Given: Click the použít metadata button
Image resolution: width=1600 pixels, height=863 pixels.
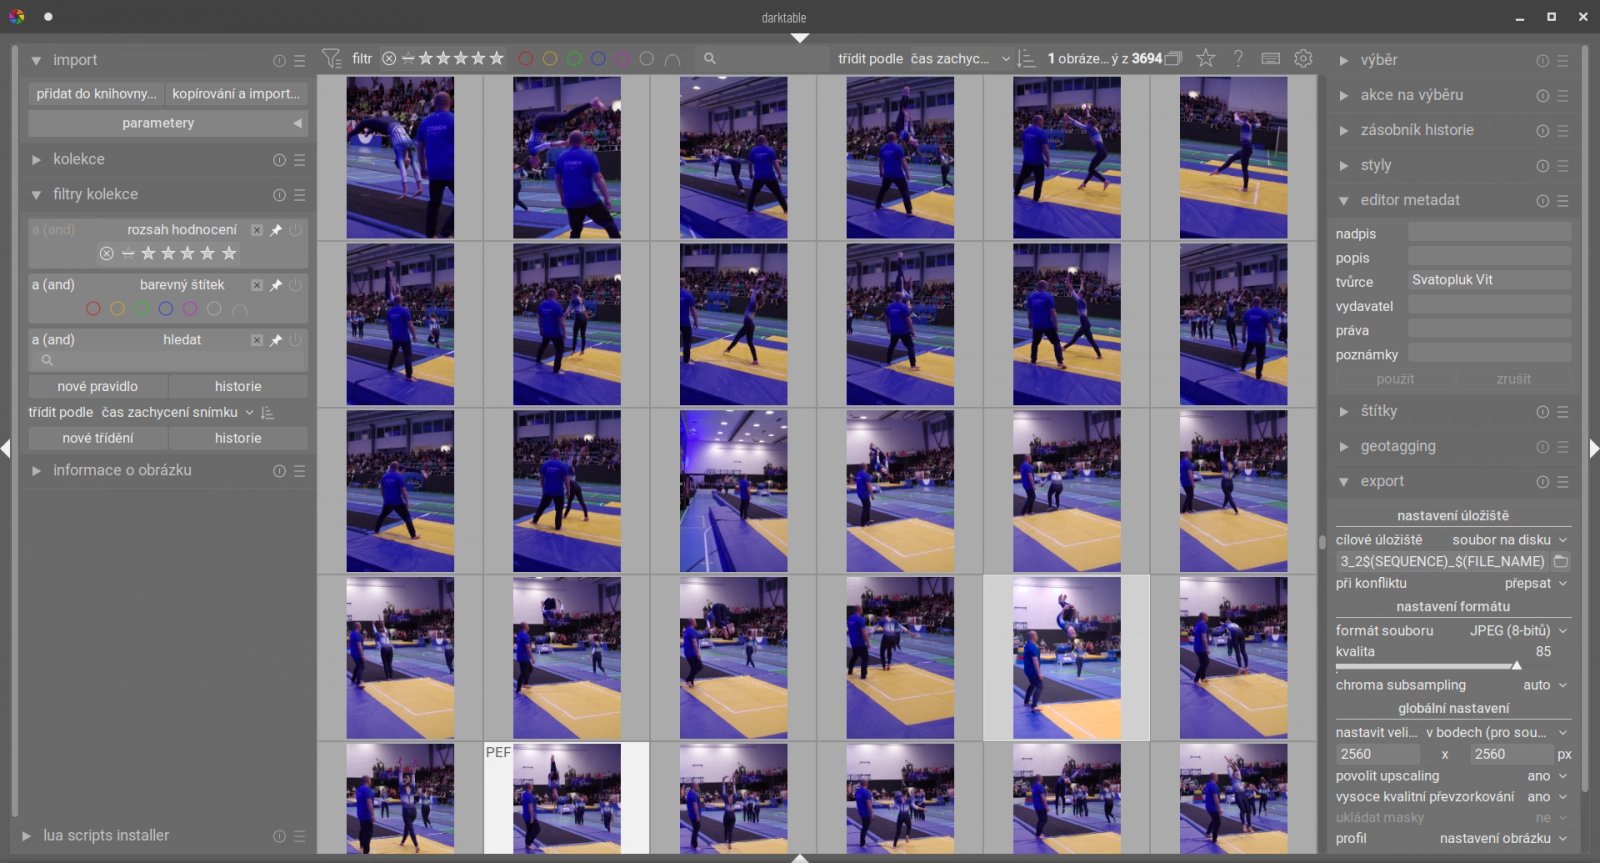Looking at the screenshot, I should pos(1395,380).
